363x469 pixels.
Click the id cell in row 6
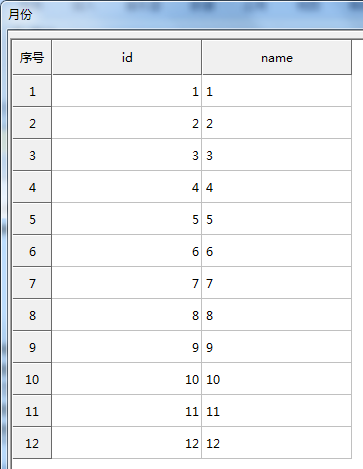(127, 251)
